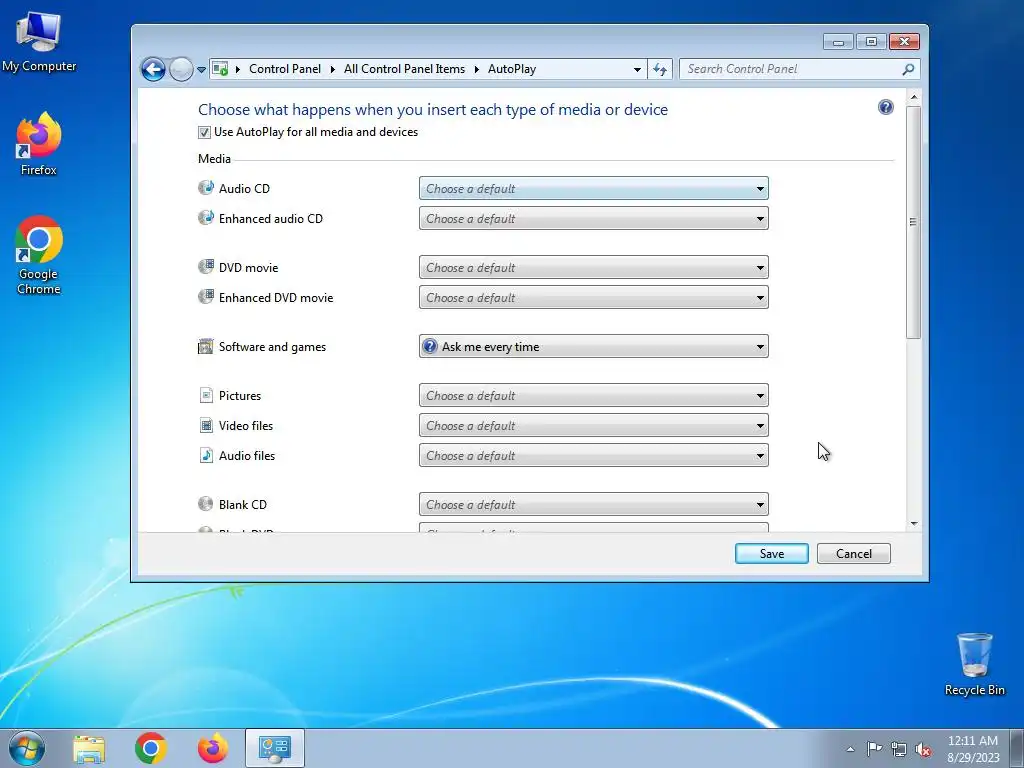Open the Video files default dropdown
1024x768 pixels.
click(x=594, y=425)
